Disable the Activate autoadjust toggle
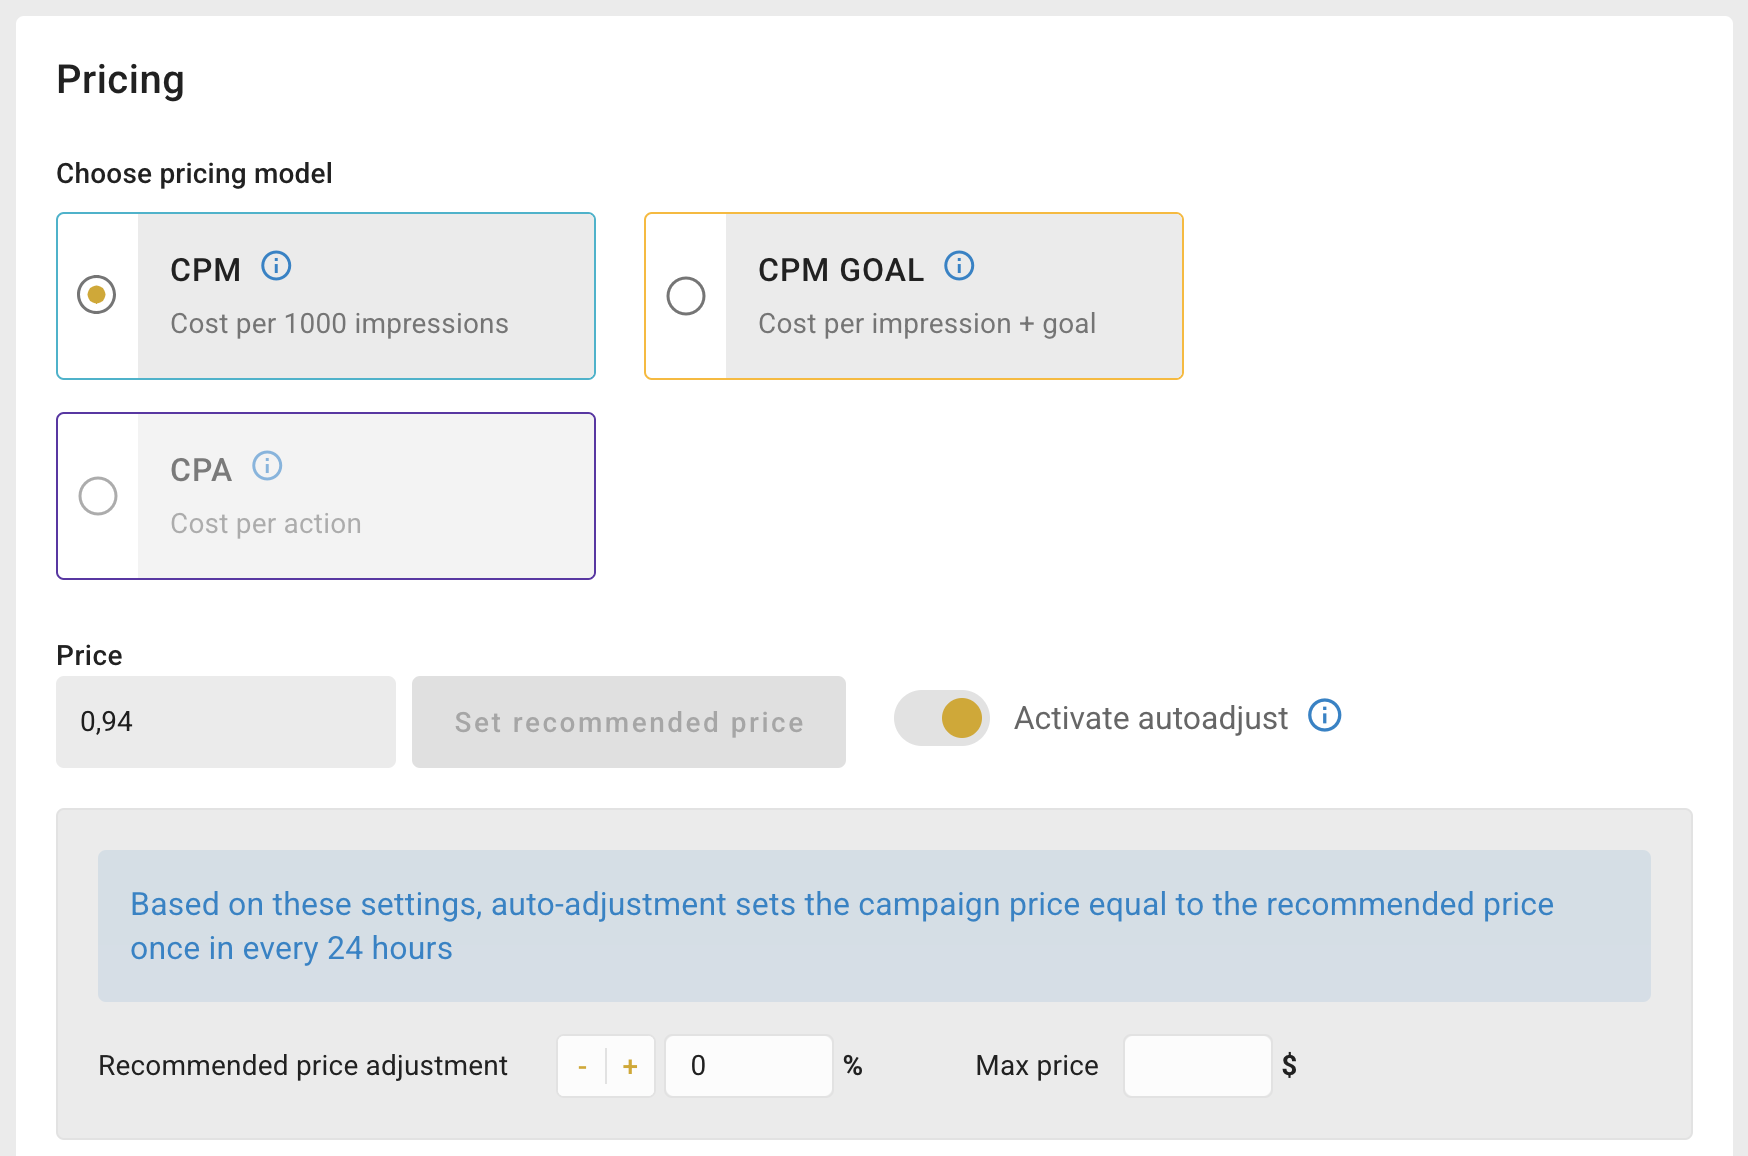 point(942,718)
